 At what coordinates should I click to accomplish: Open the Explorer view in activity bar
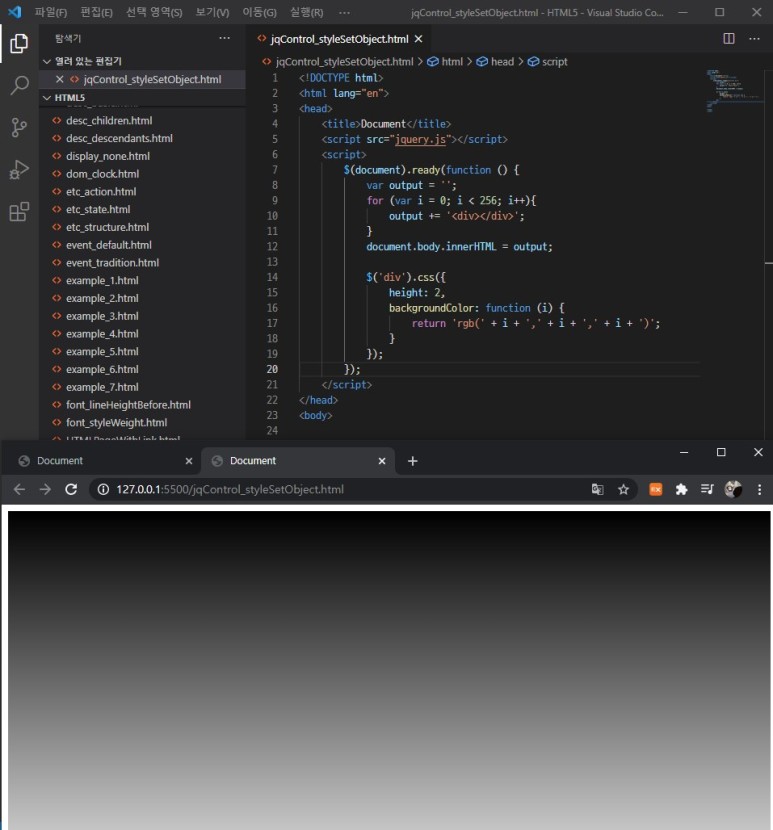point(19,43)
